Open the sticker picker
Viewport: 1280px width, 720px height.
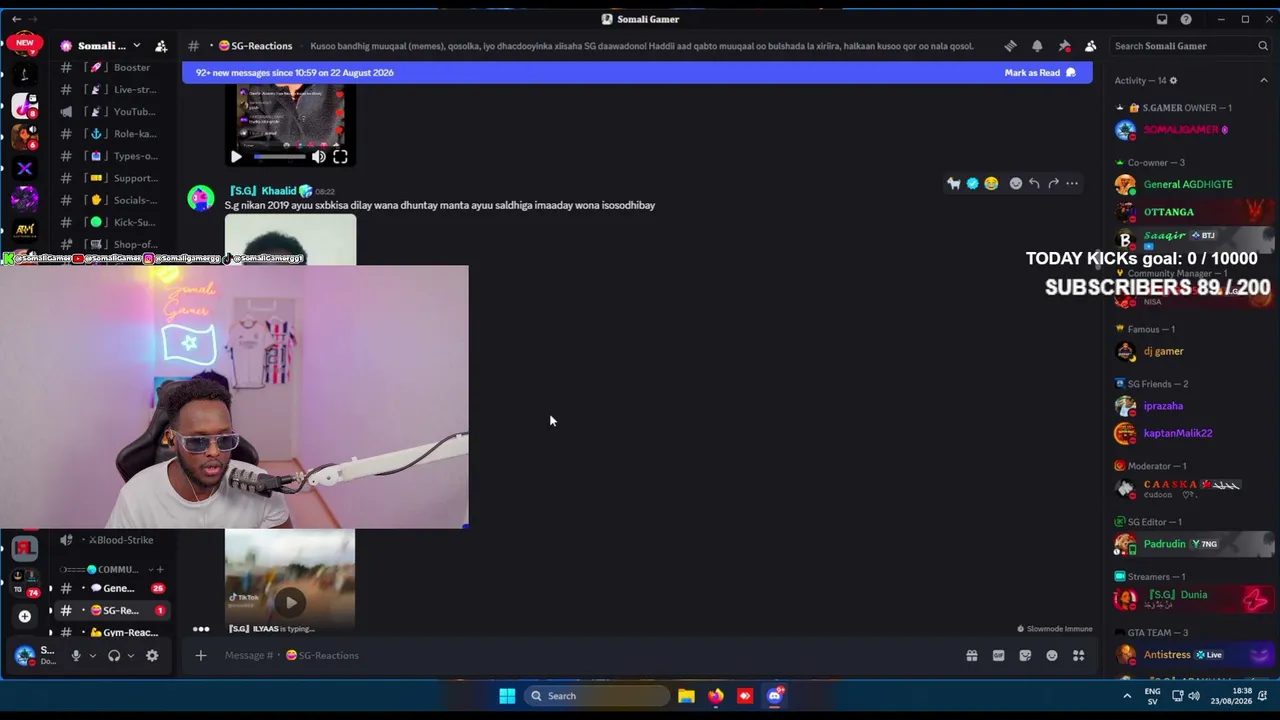(x=1025, y=656)
